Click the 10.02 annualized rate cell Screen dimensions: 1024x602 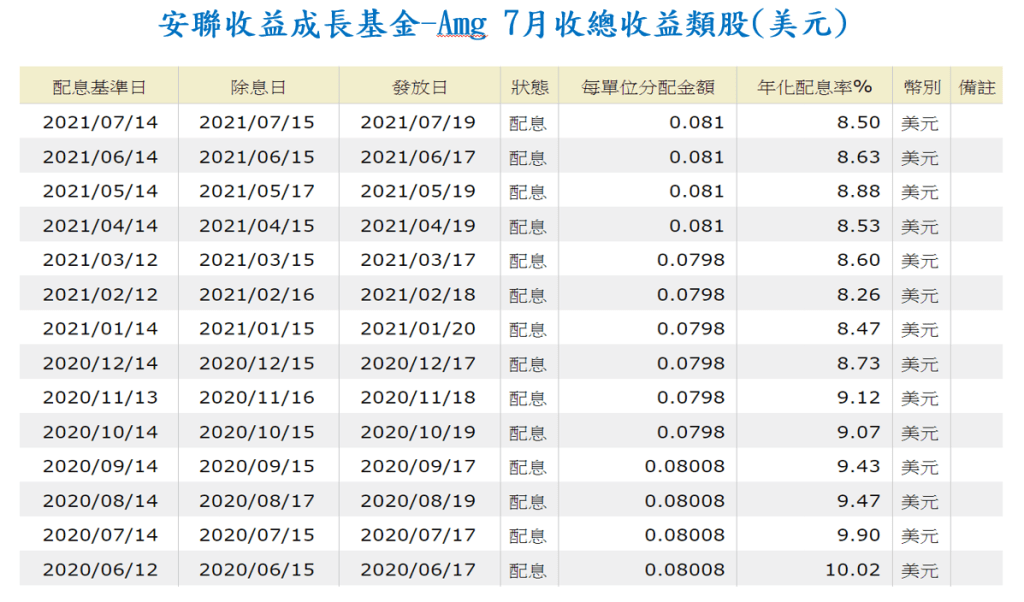click(852, 570)
